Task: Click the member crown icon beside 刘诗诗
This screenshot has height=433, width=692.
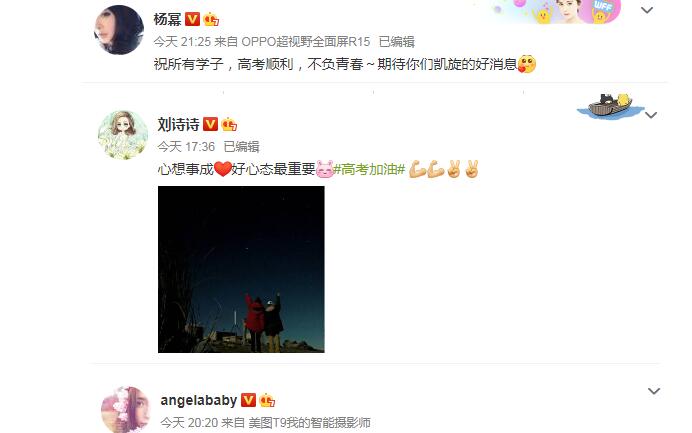Action: [x=229, y=124]
